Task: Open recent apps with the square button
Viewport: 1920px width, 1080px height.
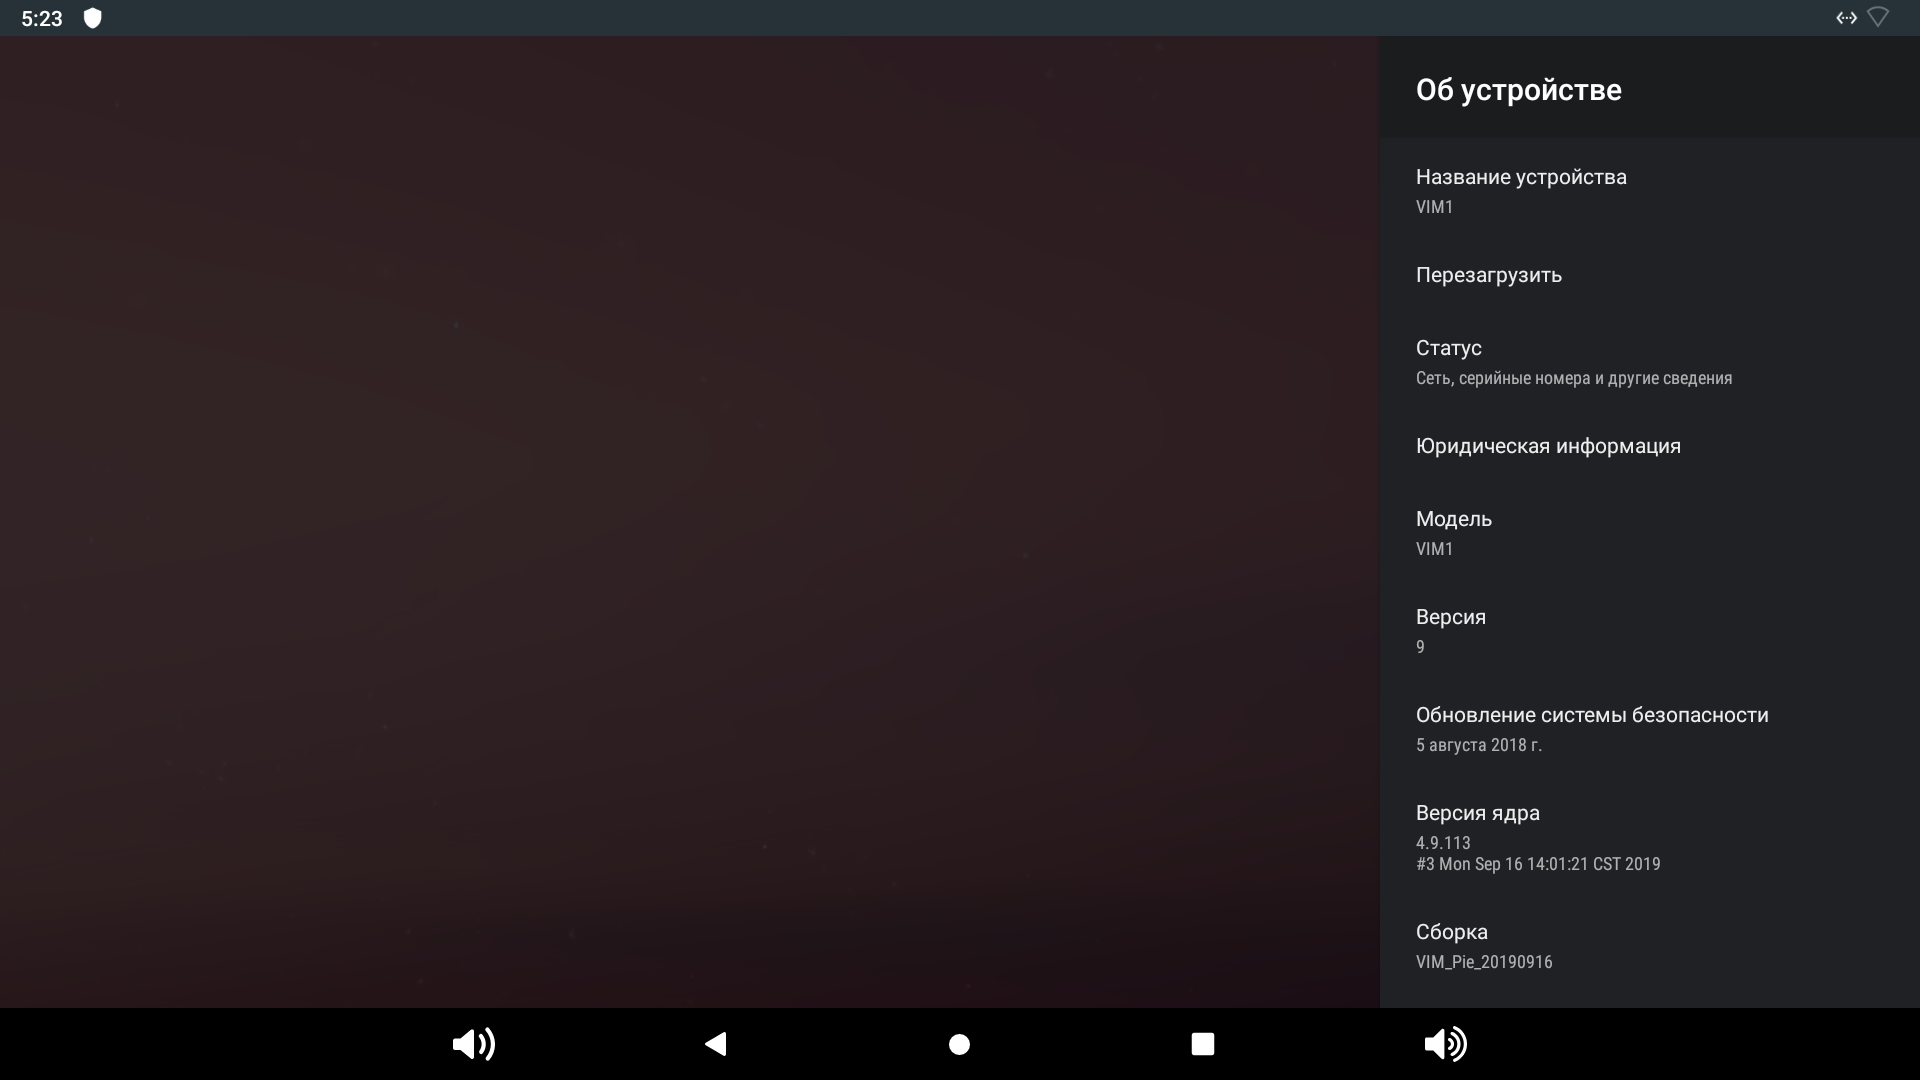Action: coord(1203,1044)
